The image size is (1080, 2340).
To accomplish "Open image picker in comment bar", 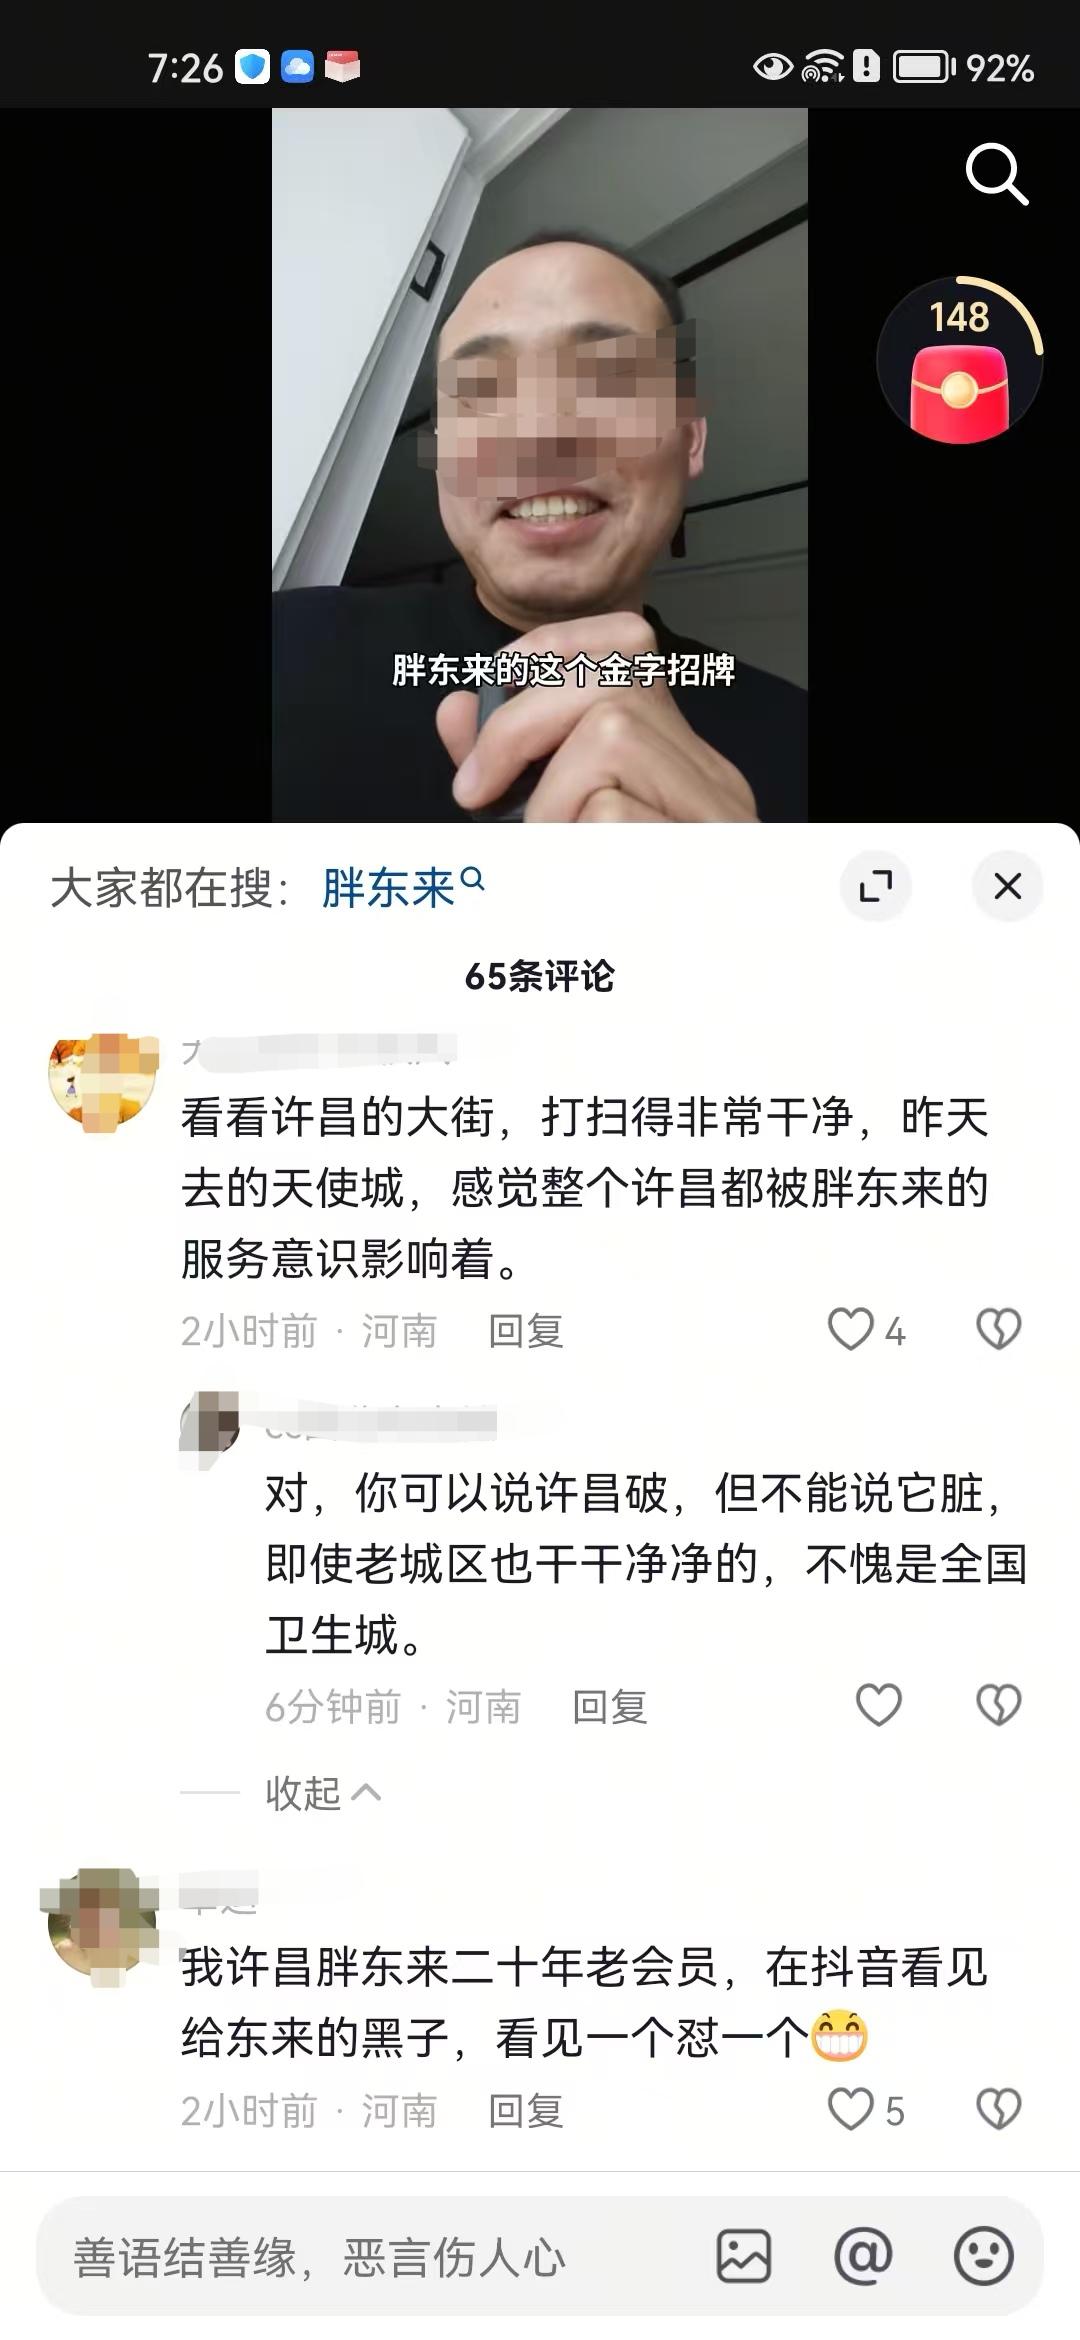I will click(744, 2257).
